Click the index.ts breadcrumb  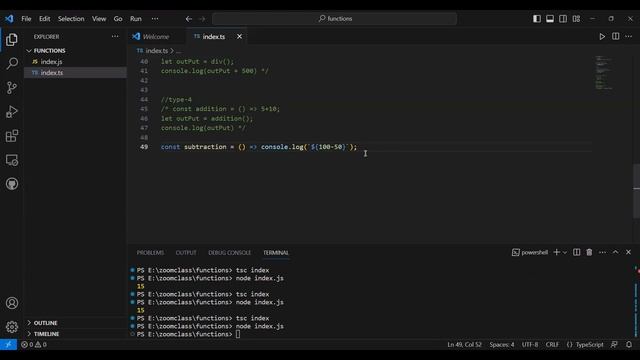[x=157, y=51]
